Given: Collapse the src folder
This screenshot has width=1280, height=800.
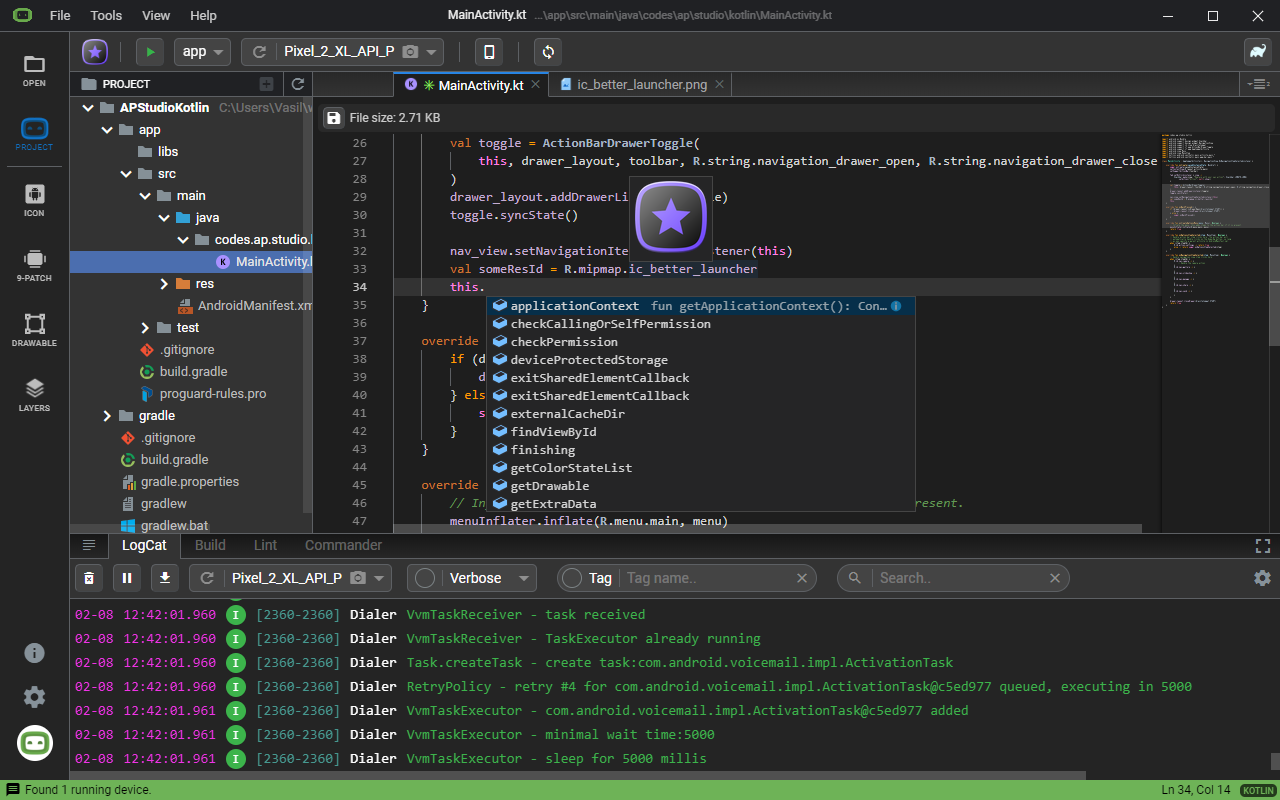Looking at the screenshot, I should (126, 174).
